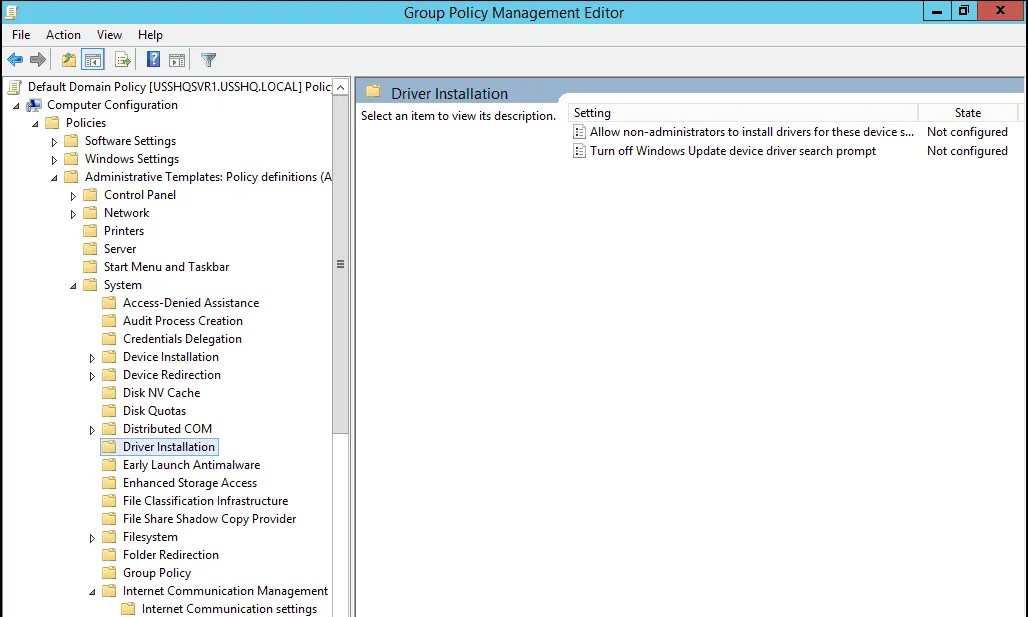The width and height of the screenshot is (1028, 617).
Task: Open the Action menu
Action: 63,34
